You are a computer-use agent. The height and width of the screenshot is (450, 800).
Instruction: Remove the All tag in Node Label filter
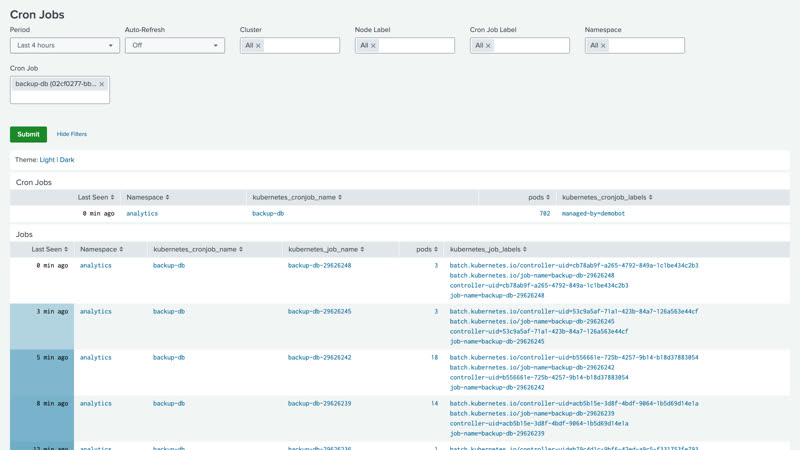[373, 46]
